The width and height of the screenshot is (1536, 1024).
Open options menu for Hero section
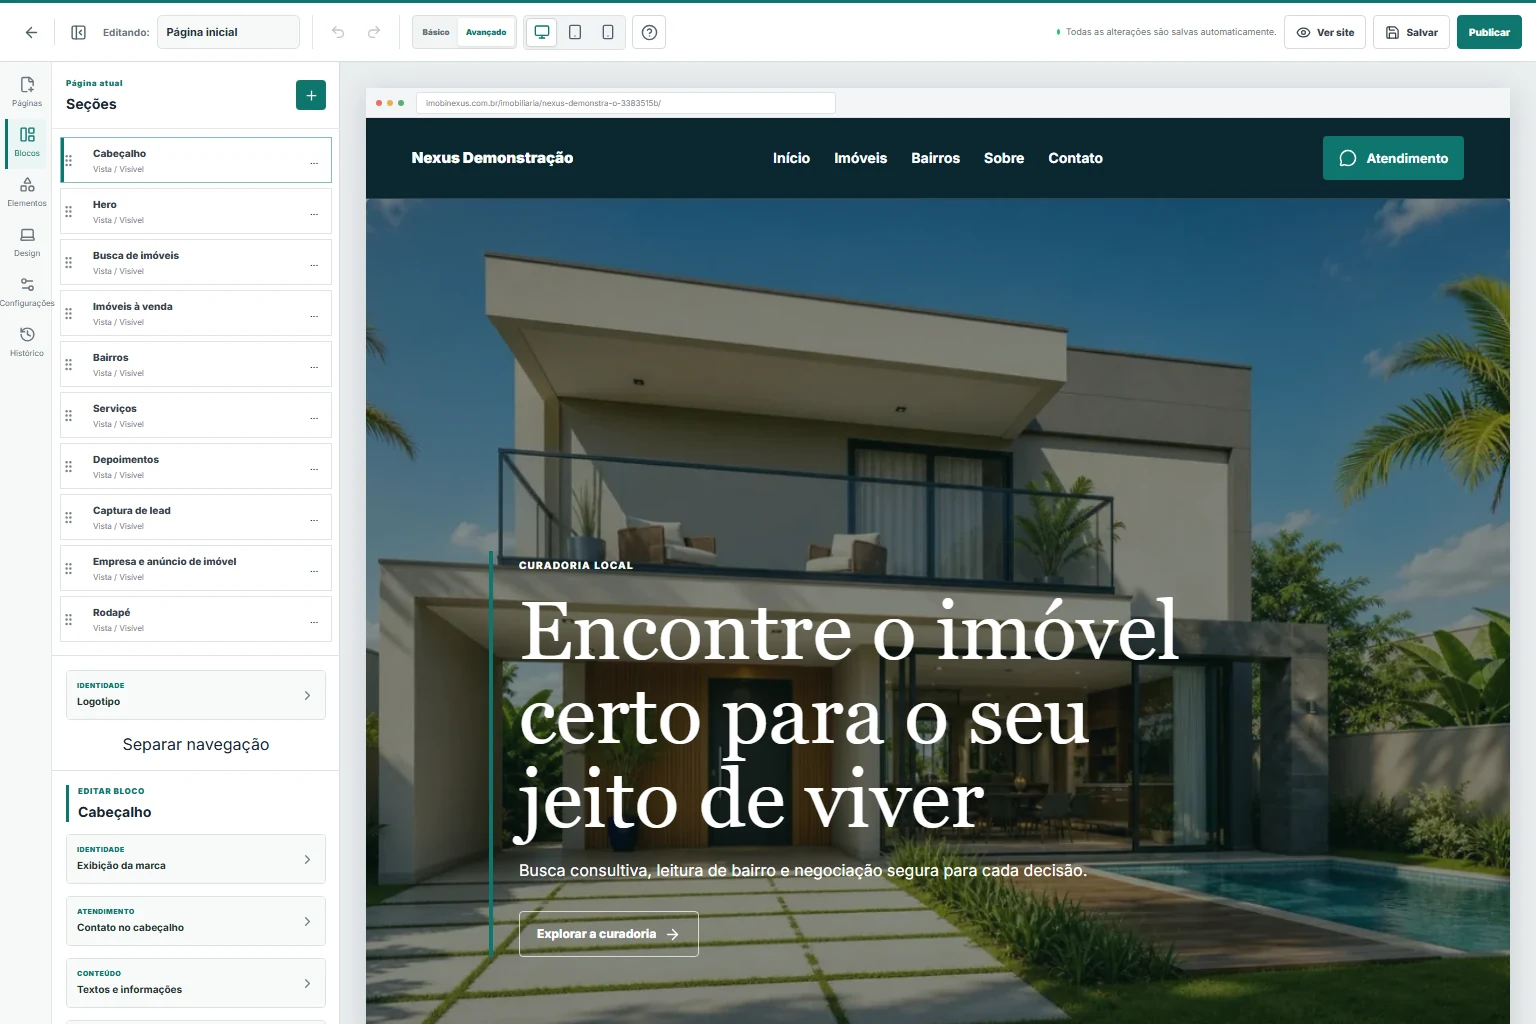[314, 212]
